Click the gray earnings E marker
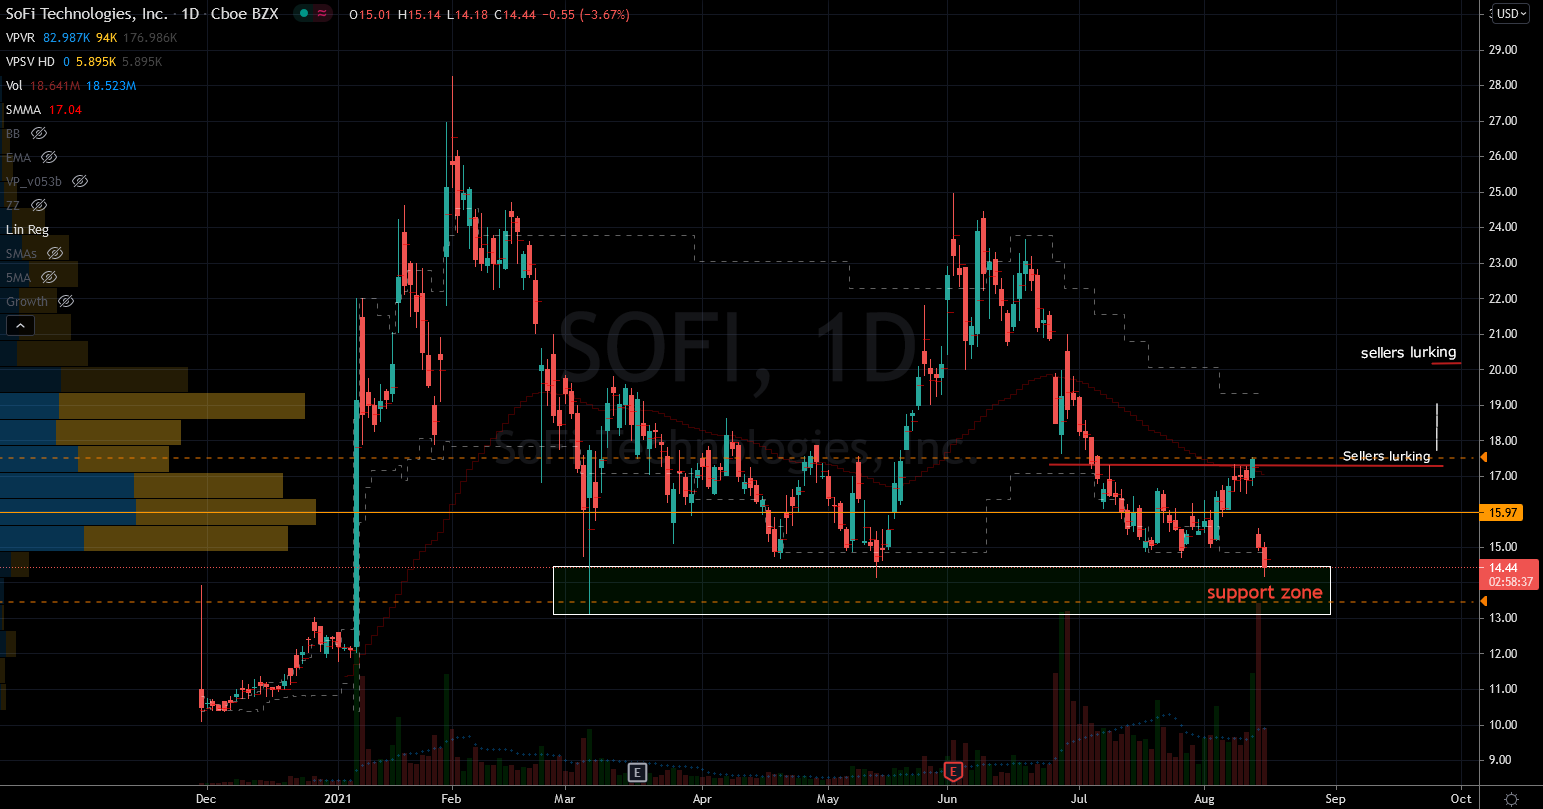This screenshot has height=809, width=1543. 637,772
